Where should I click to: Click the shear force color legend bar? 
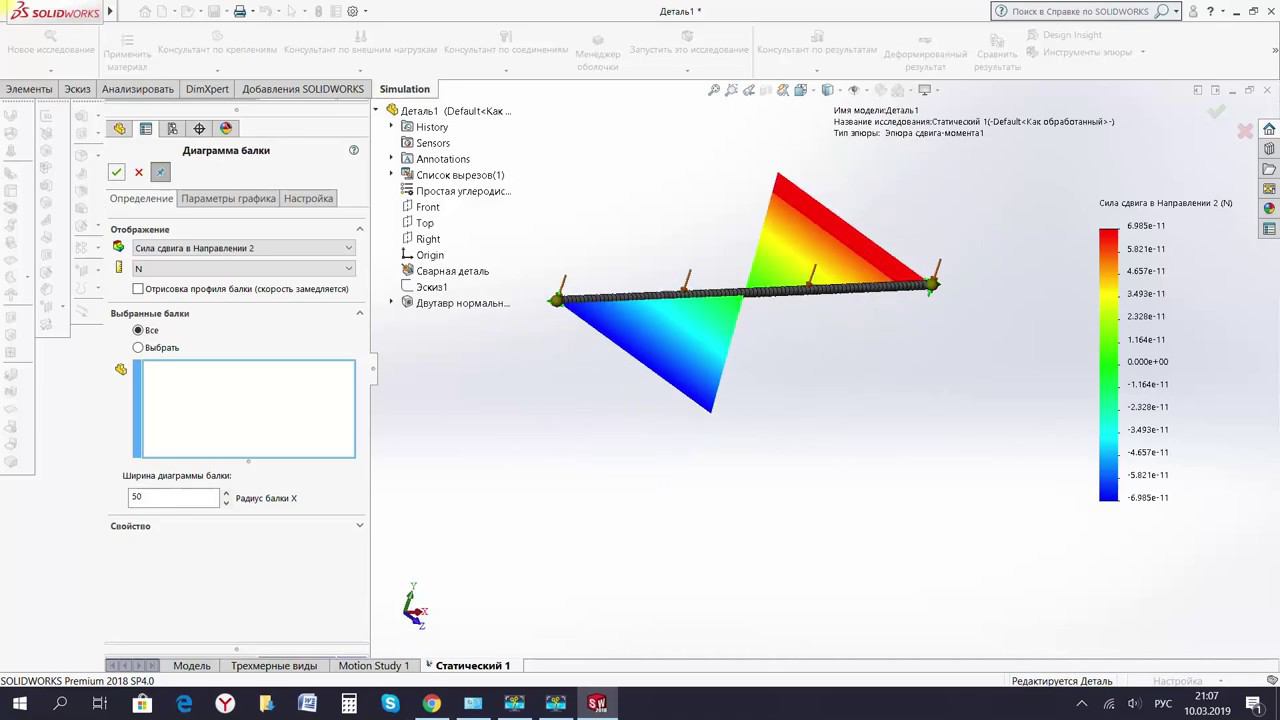click(x=1109, y=365)
